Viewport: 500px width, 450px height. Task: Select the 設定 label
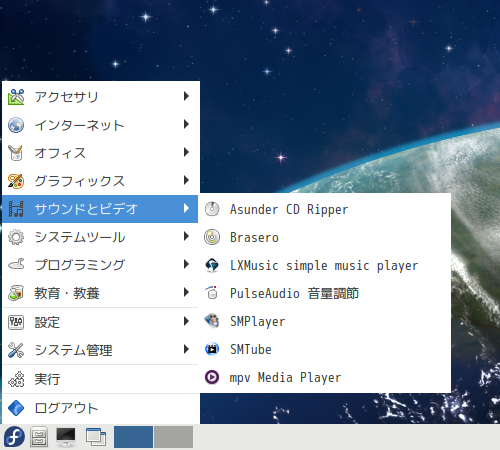[x=47, y=322]
